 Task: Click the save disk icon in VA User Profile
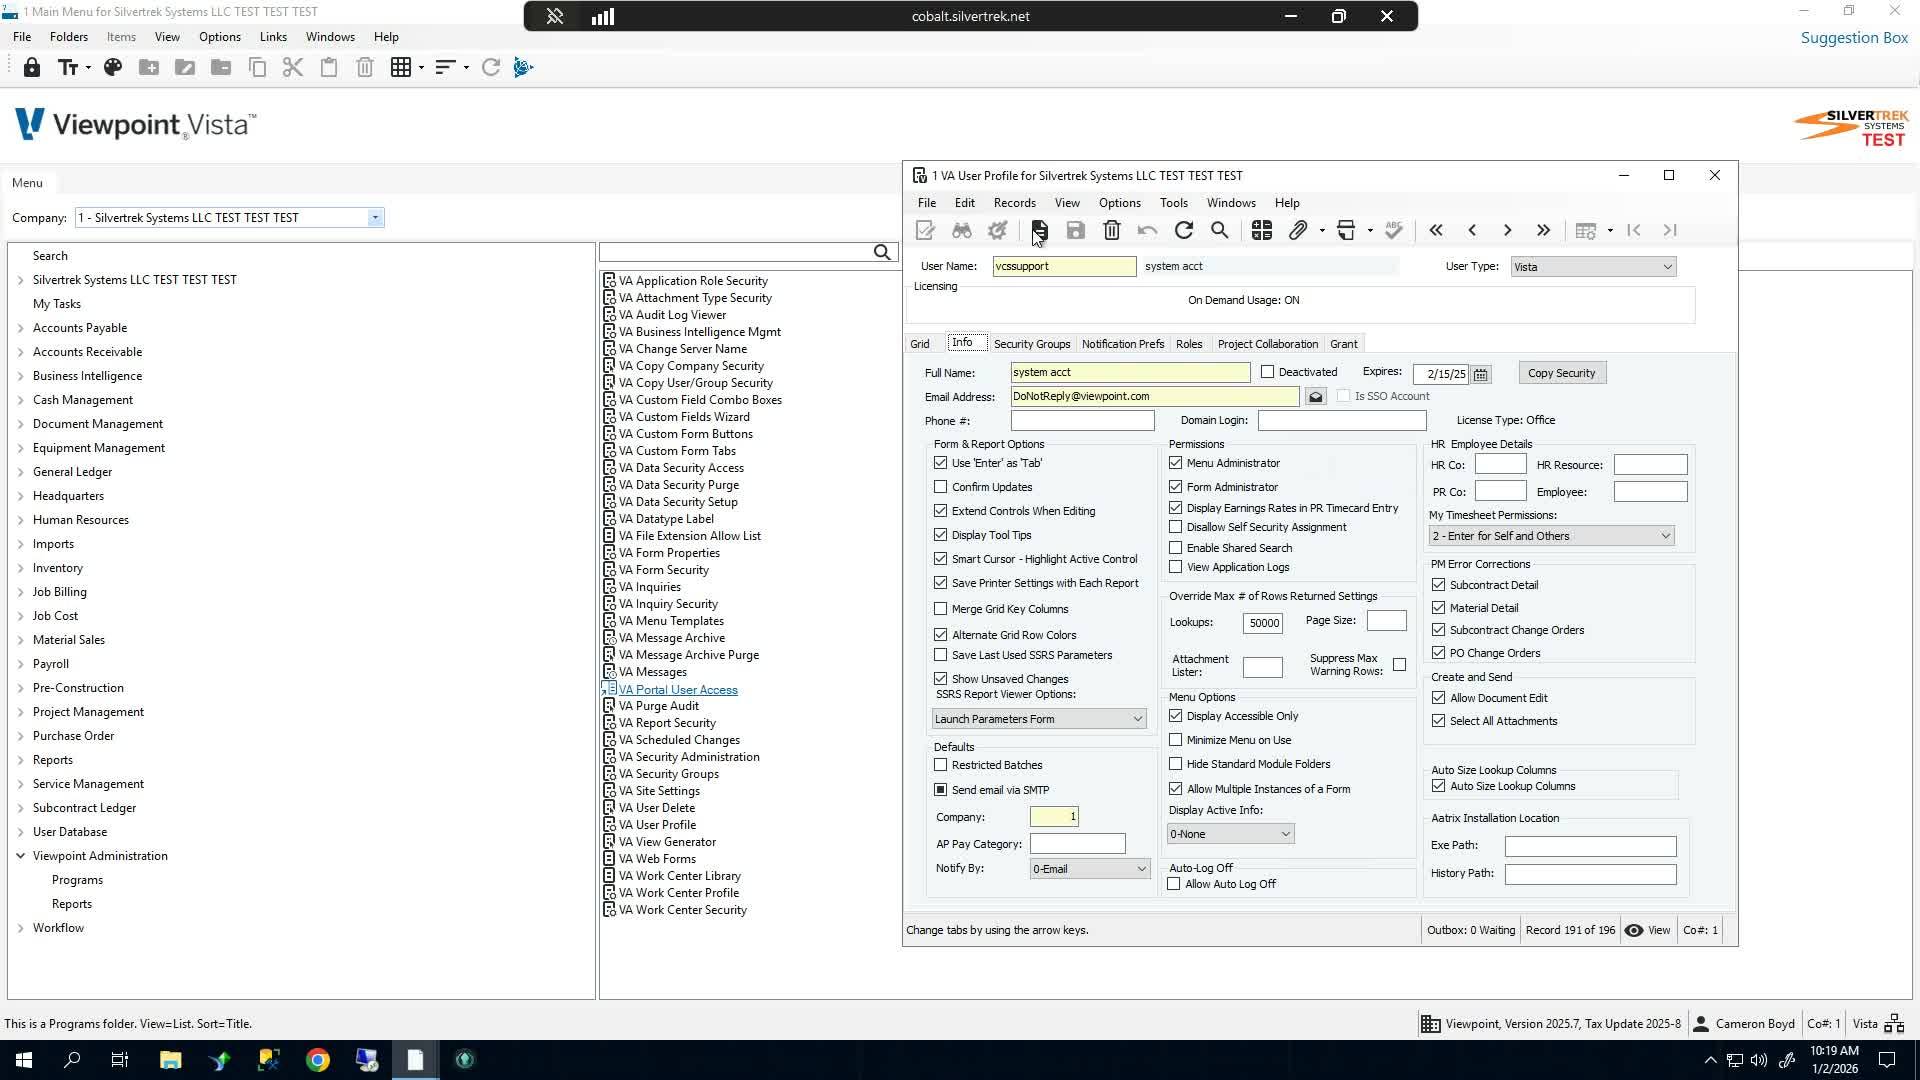point(1076,231)
